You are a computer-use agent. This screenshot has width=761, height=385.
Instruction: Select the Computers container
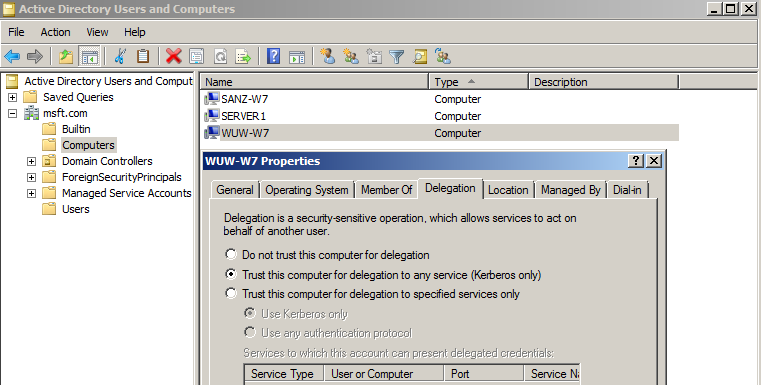tap(88, 145)
